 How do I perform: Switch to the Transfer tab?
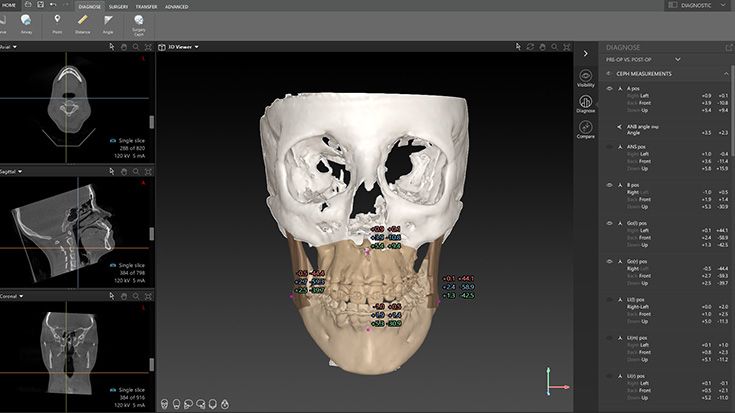click(147, 6)
